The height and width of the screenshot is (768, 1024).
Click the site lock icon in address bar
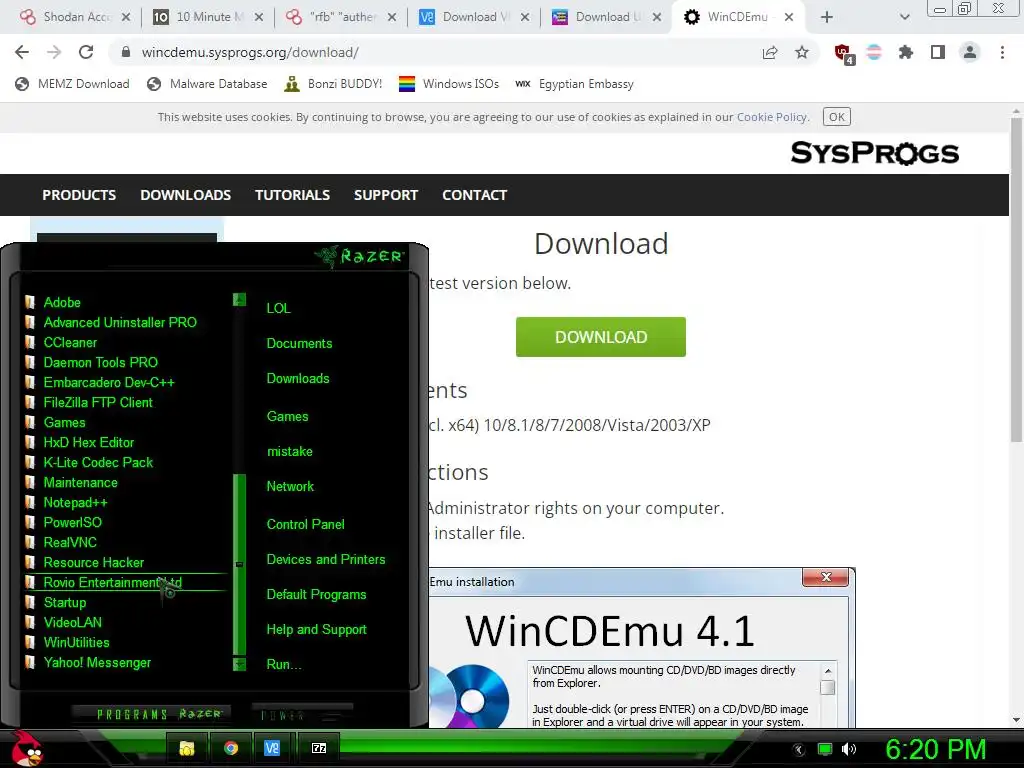[126, 52]
